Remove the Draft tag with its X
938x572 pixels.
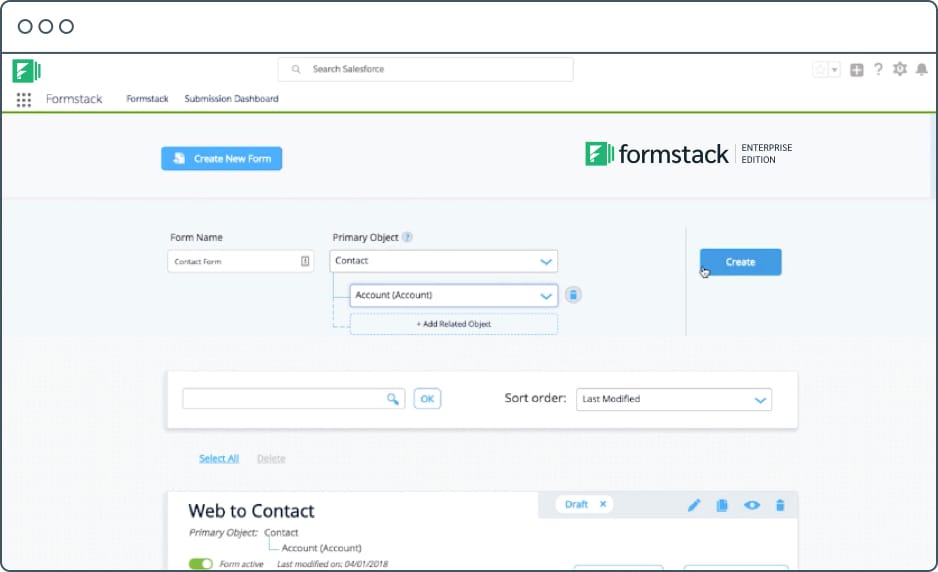[x=603, y=504]
